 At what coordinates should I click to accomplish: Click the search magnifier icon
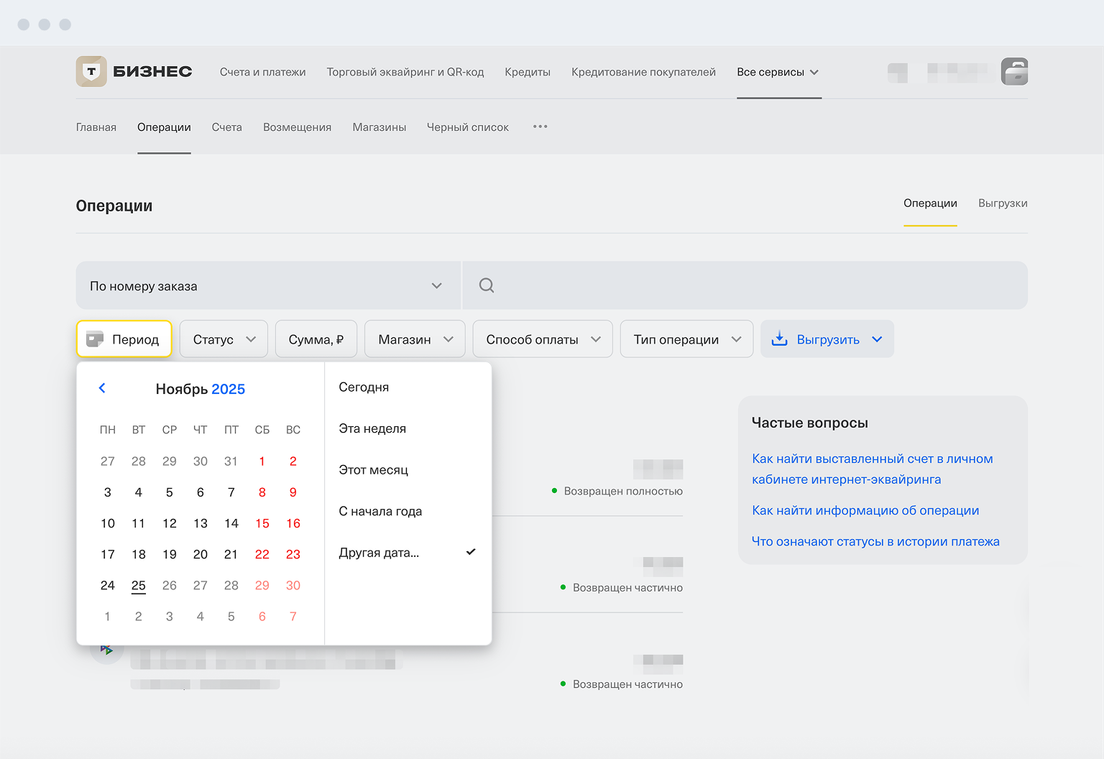487,286
